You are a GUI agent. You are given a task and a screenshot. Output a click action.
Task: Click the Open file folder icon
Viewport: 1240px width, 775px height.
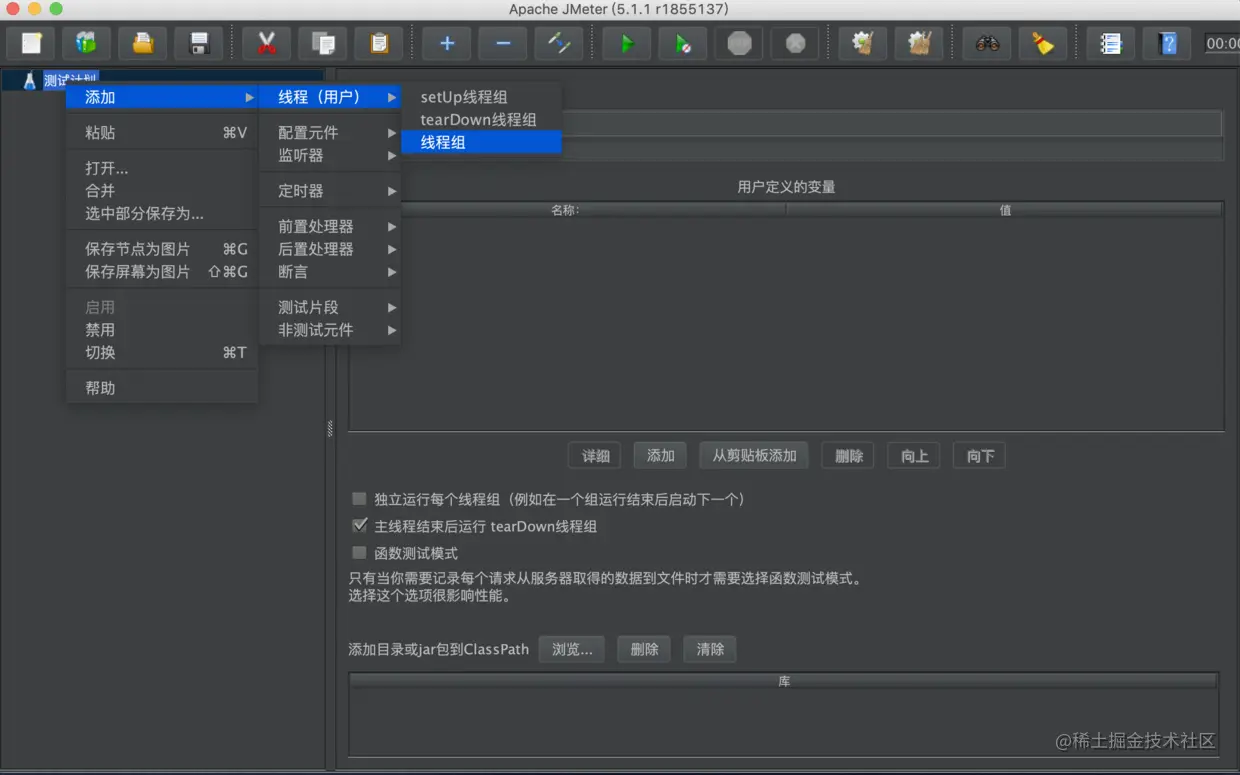tap(143, 43)
